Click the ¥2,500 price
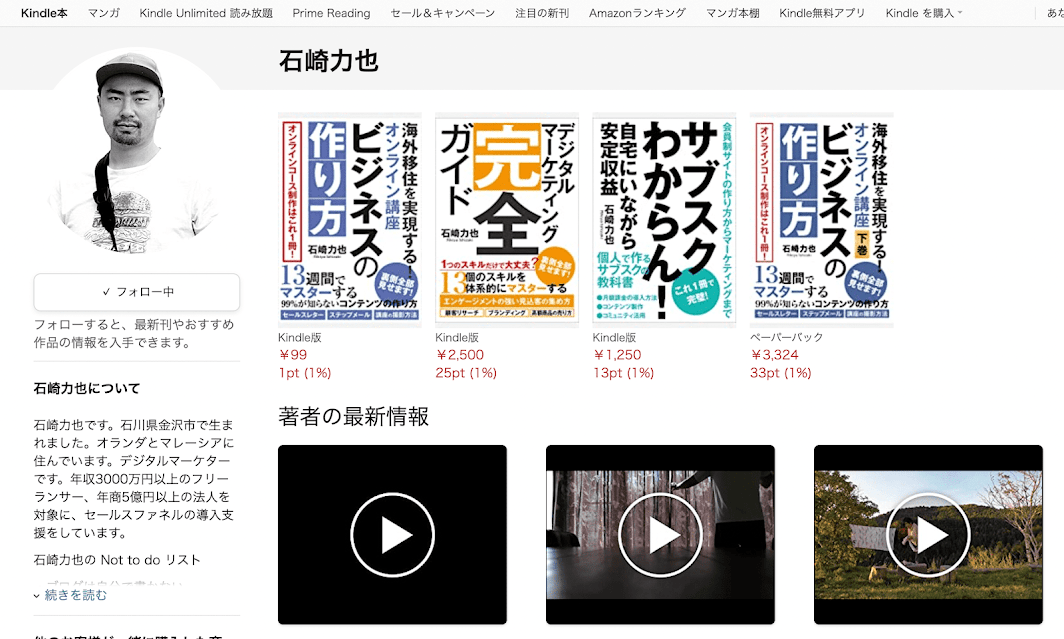Viewport: 1064px width, 639px height. [x=460, y=355]
